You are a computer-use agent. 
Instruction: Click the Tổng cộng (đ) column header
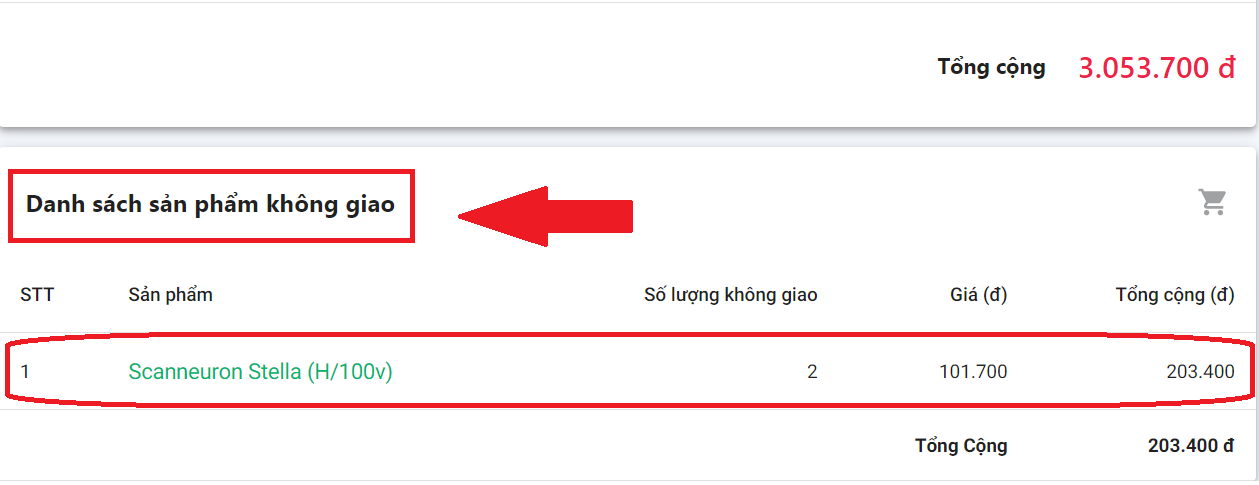[1175, 295]
